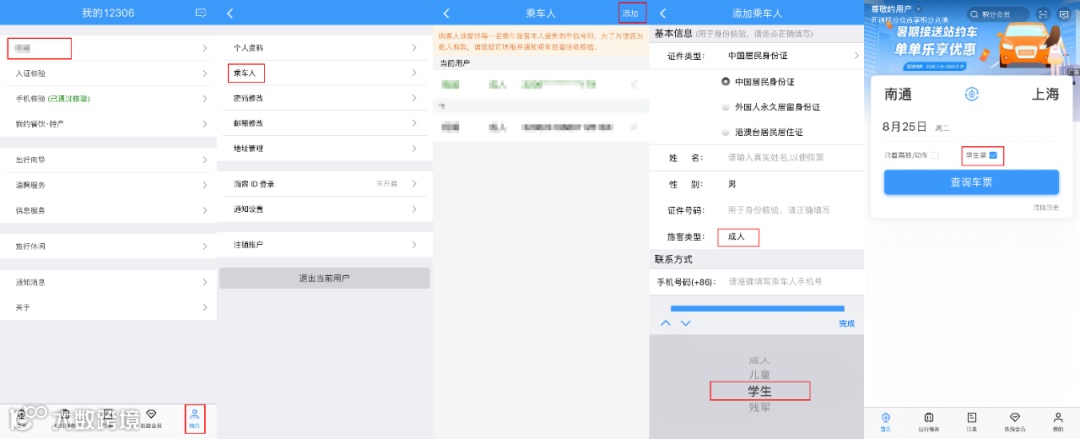Open the blurred username row in 我的12306
This screenshot has width=1080, height=439.
tap(108, 48)
